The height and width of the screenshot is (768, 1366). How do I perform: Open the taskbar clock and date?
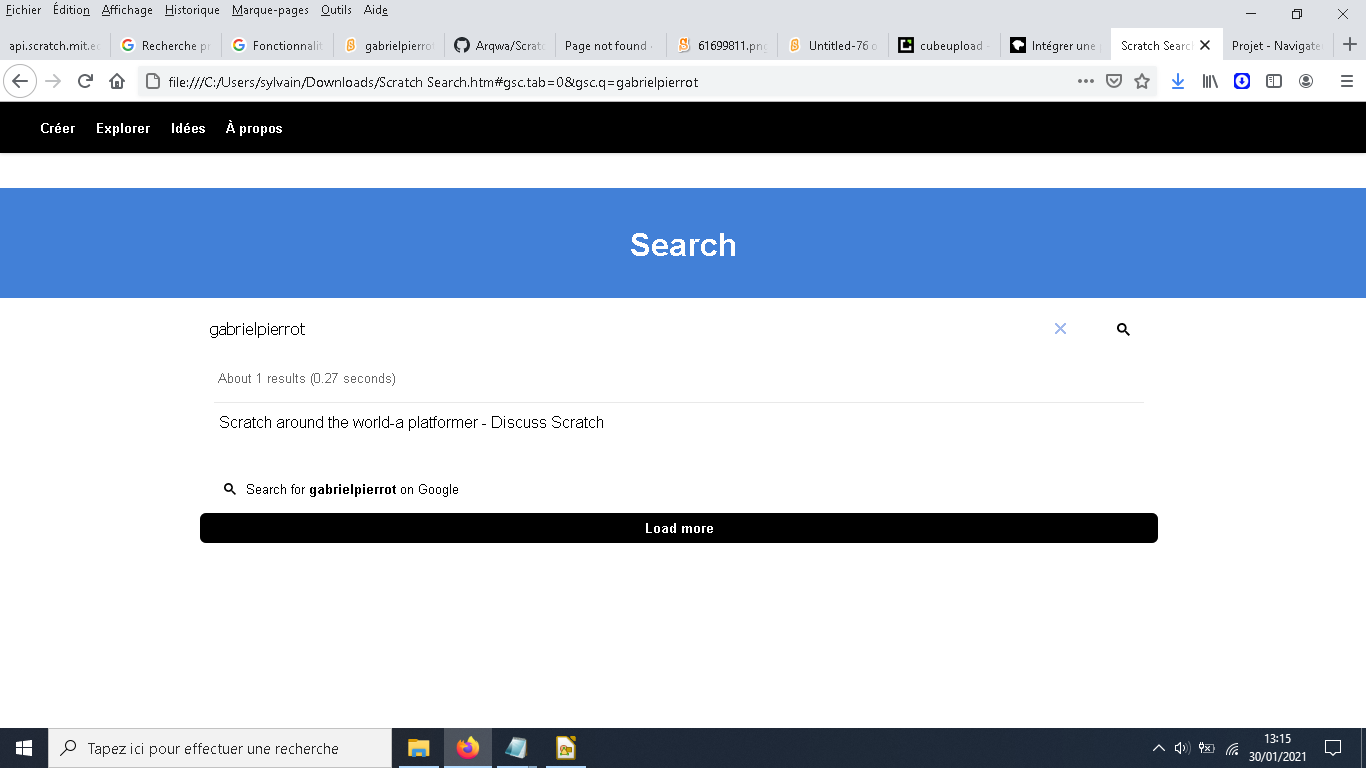coord(1278,748)
